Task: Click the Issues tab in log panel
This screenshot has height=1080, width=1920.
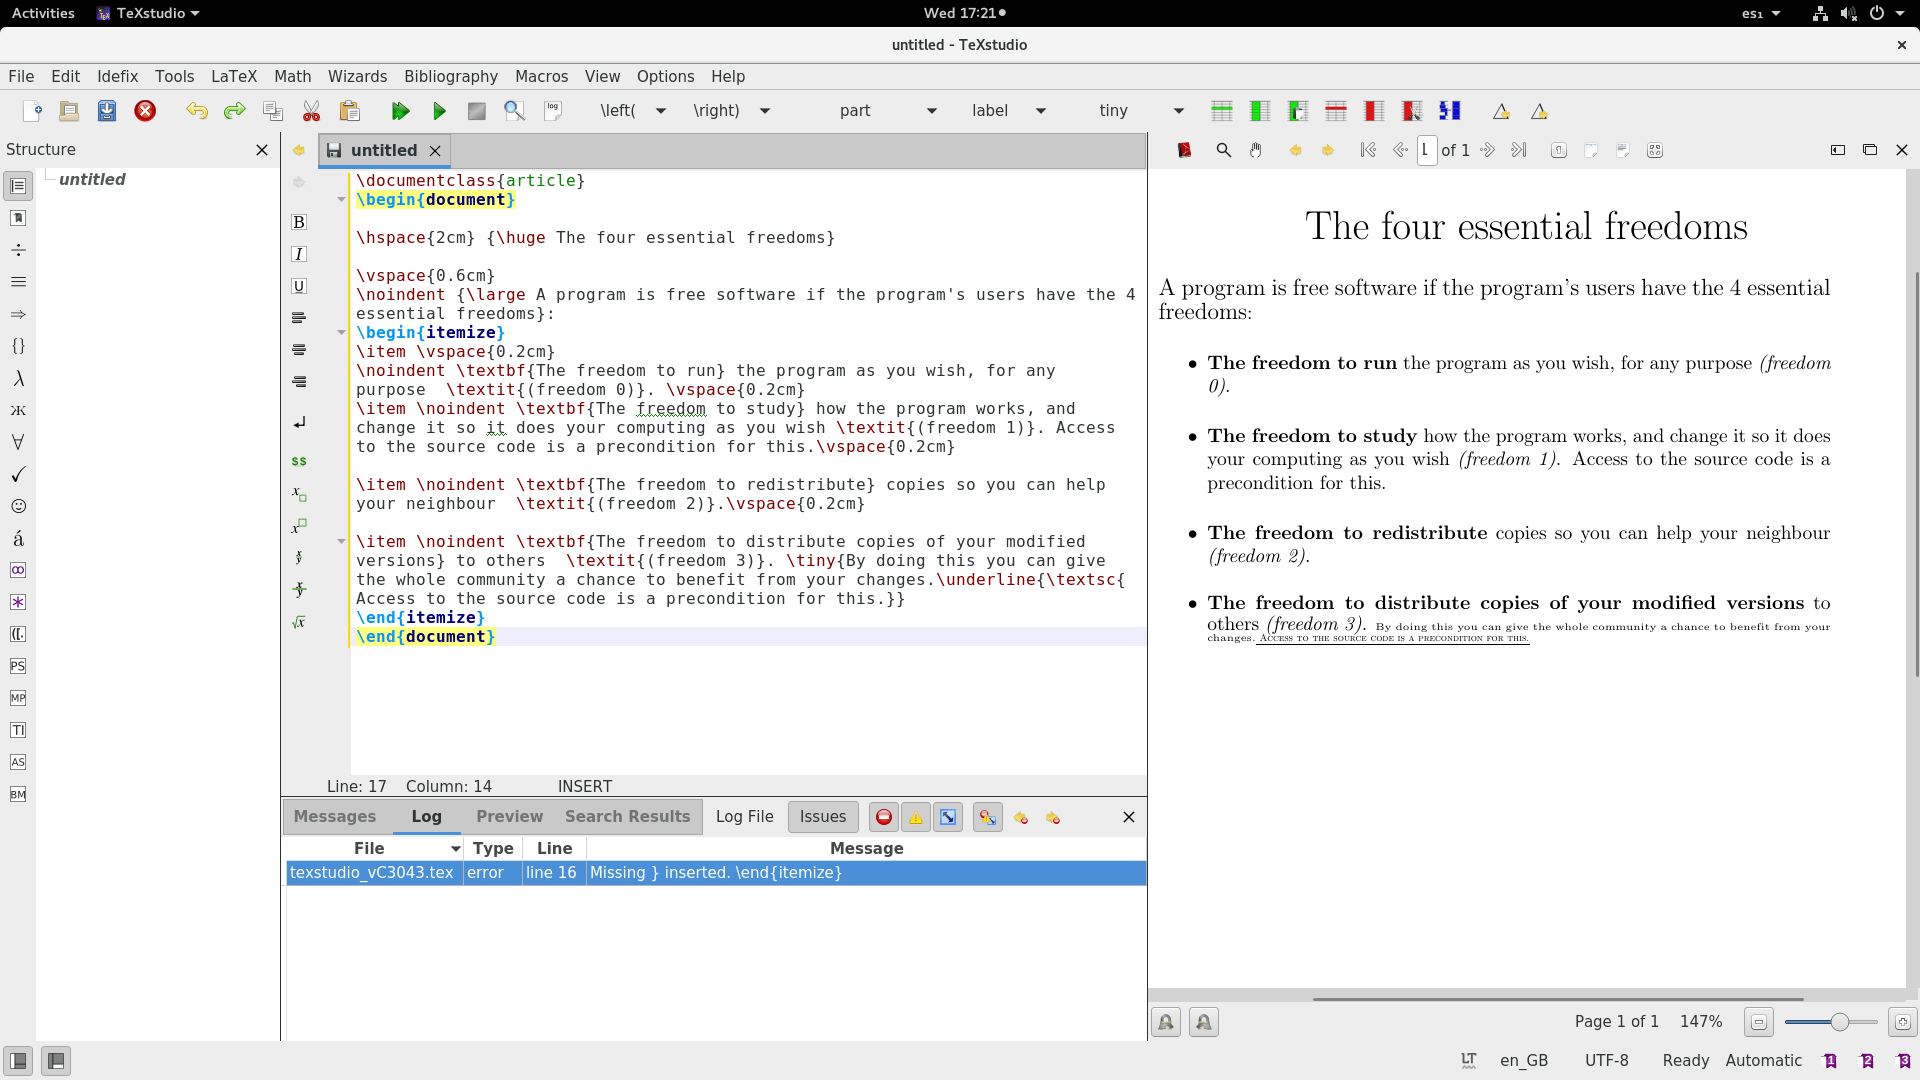Action: pos(822,816)
